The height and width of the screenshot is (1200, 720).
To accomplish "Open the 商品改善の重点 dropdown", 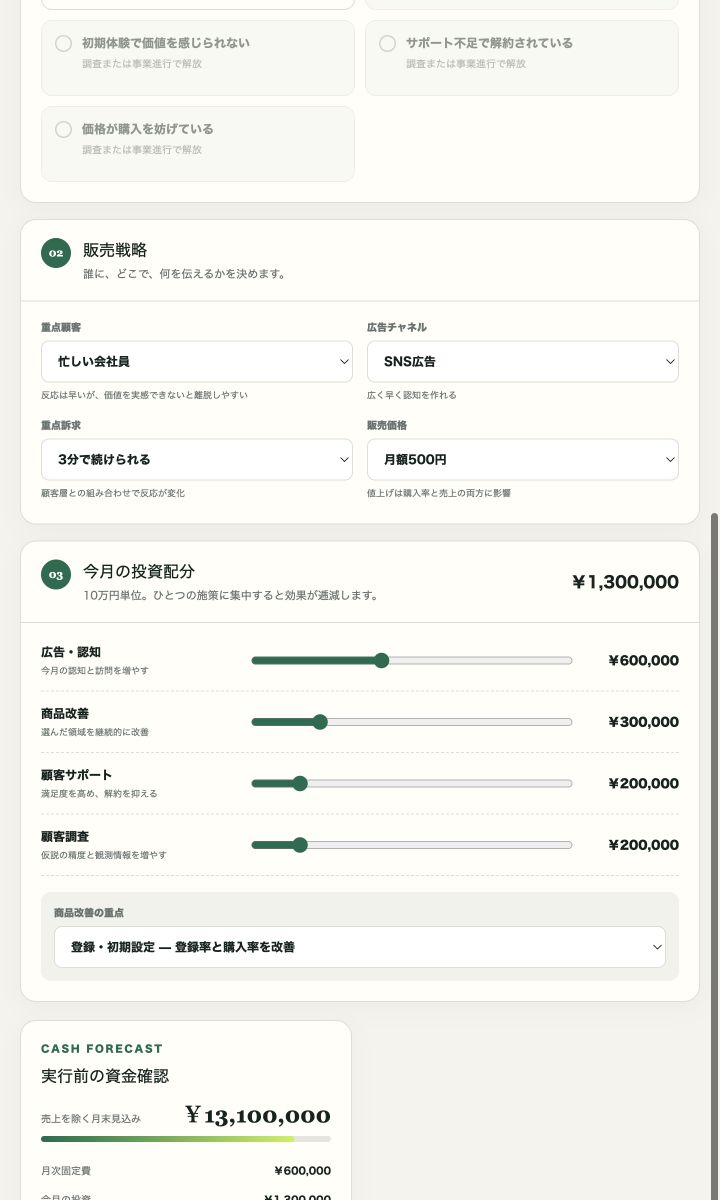I will (x=360, y=947).
